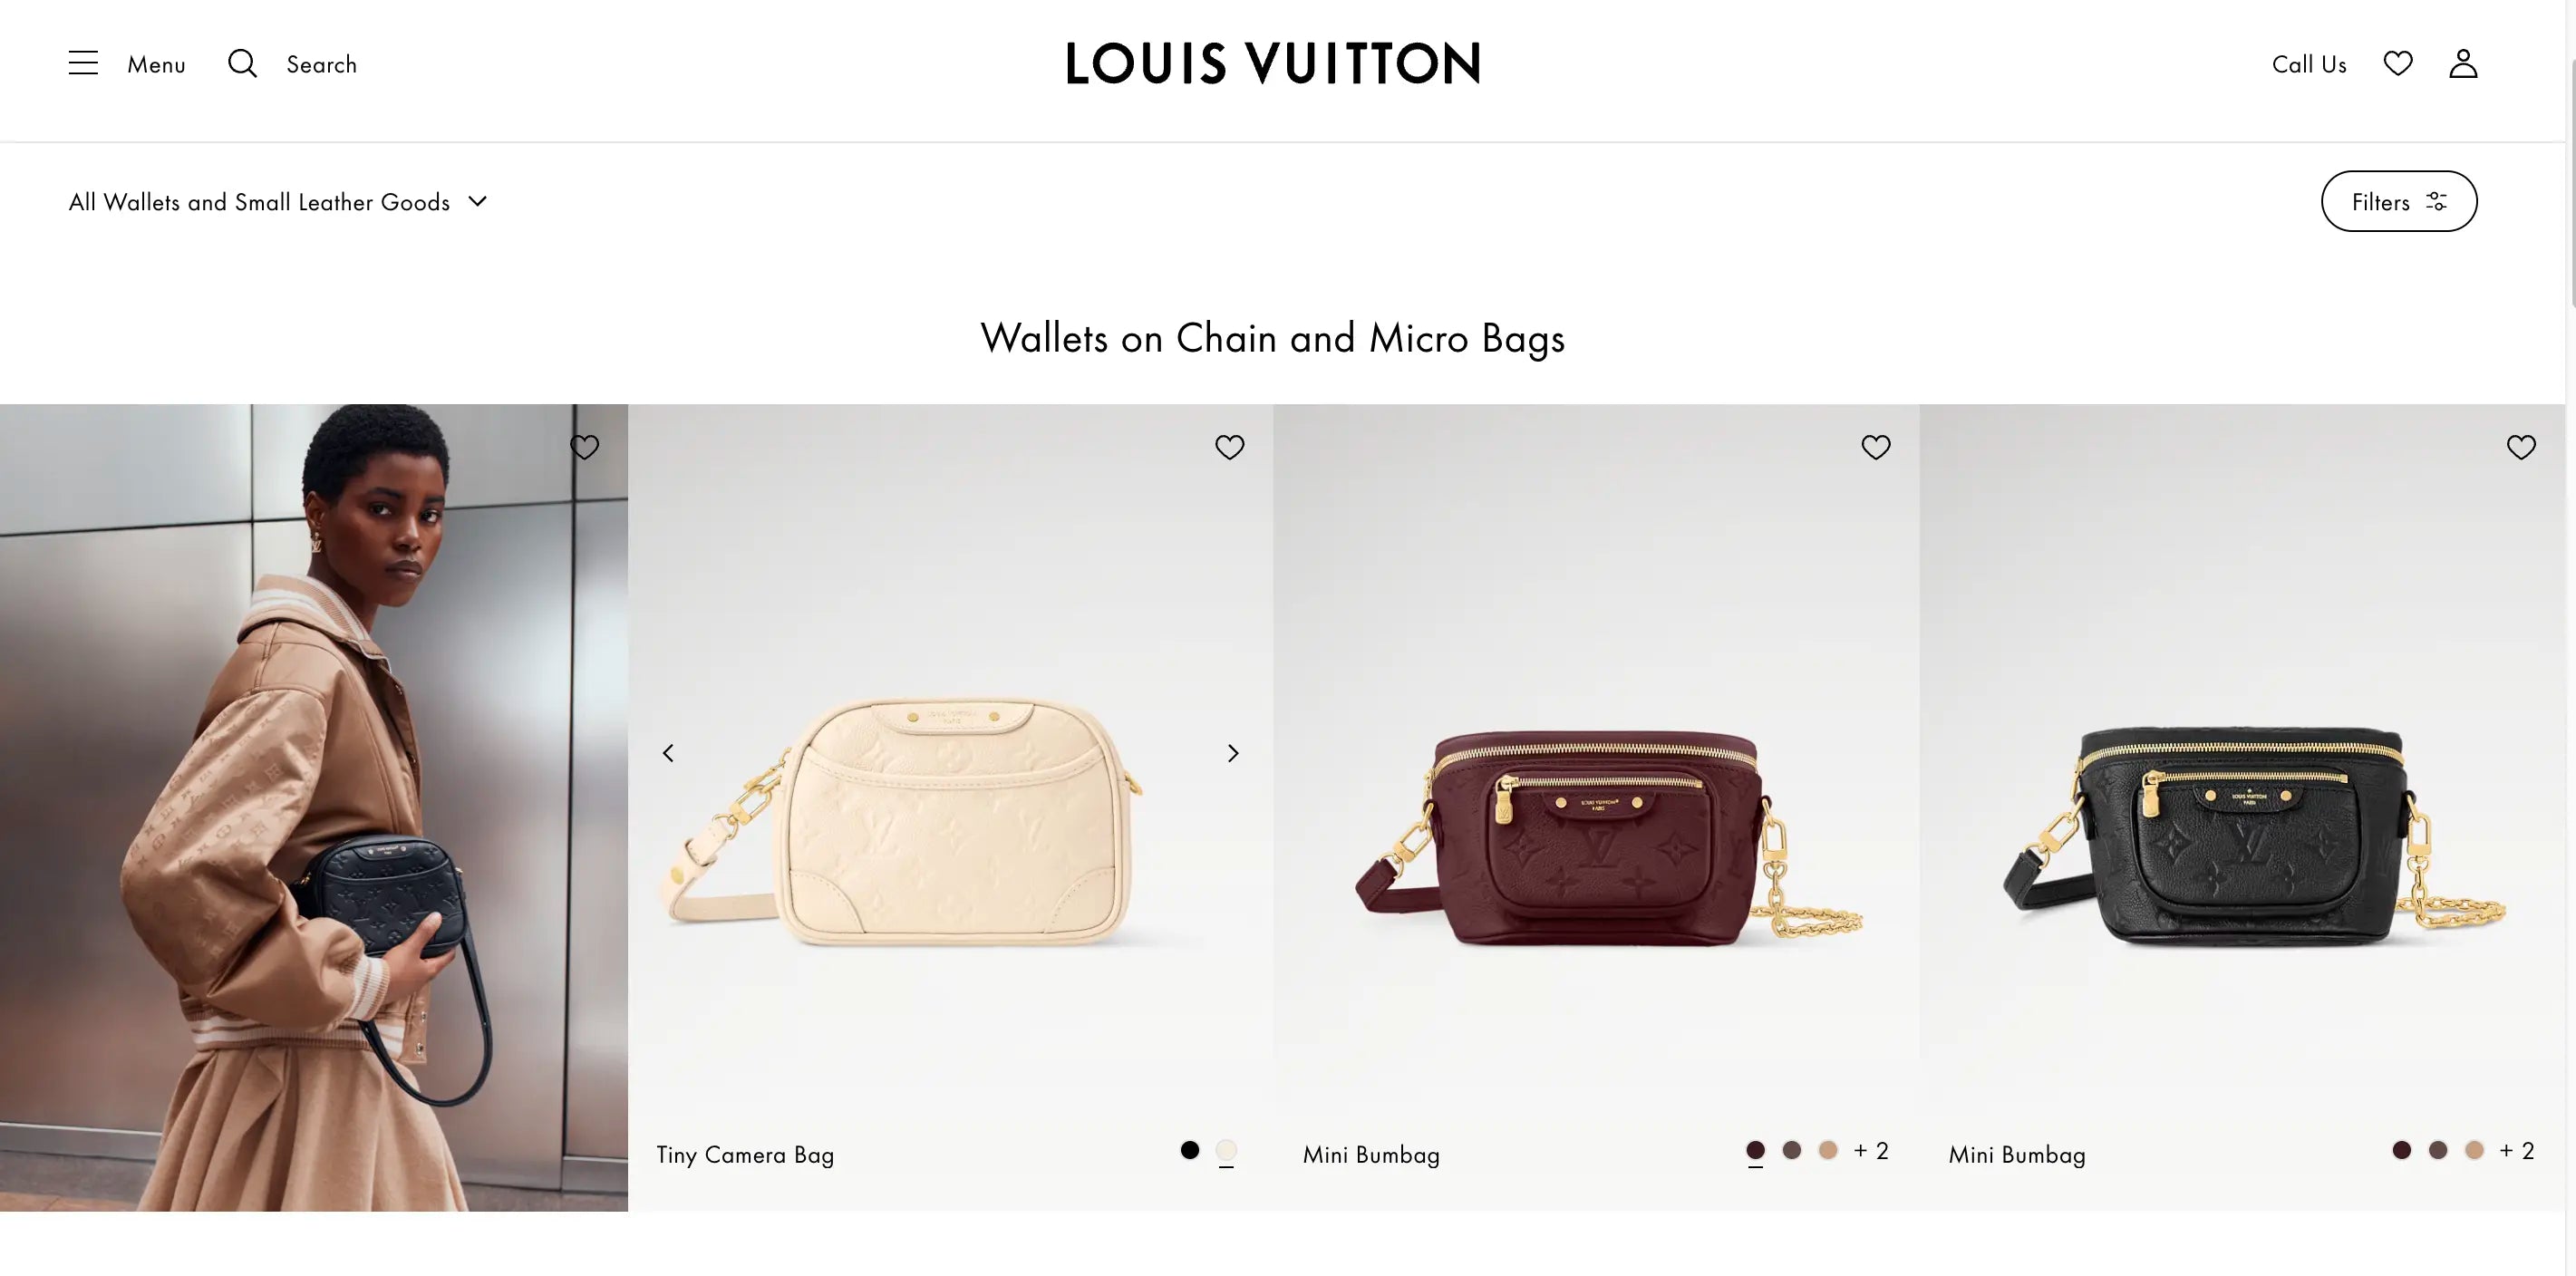Click the sliders icon inside Filters
The height and width of the screenshot is (1276, 2576).
click(2436, 202)
